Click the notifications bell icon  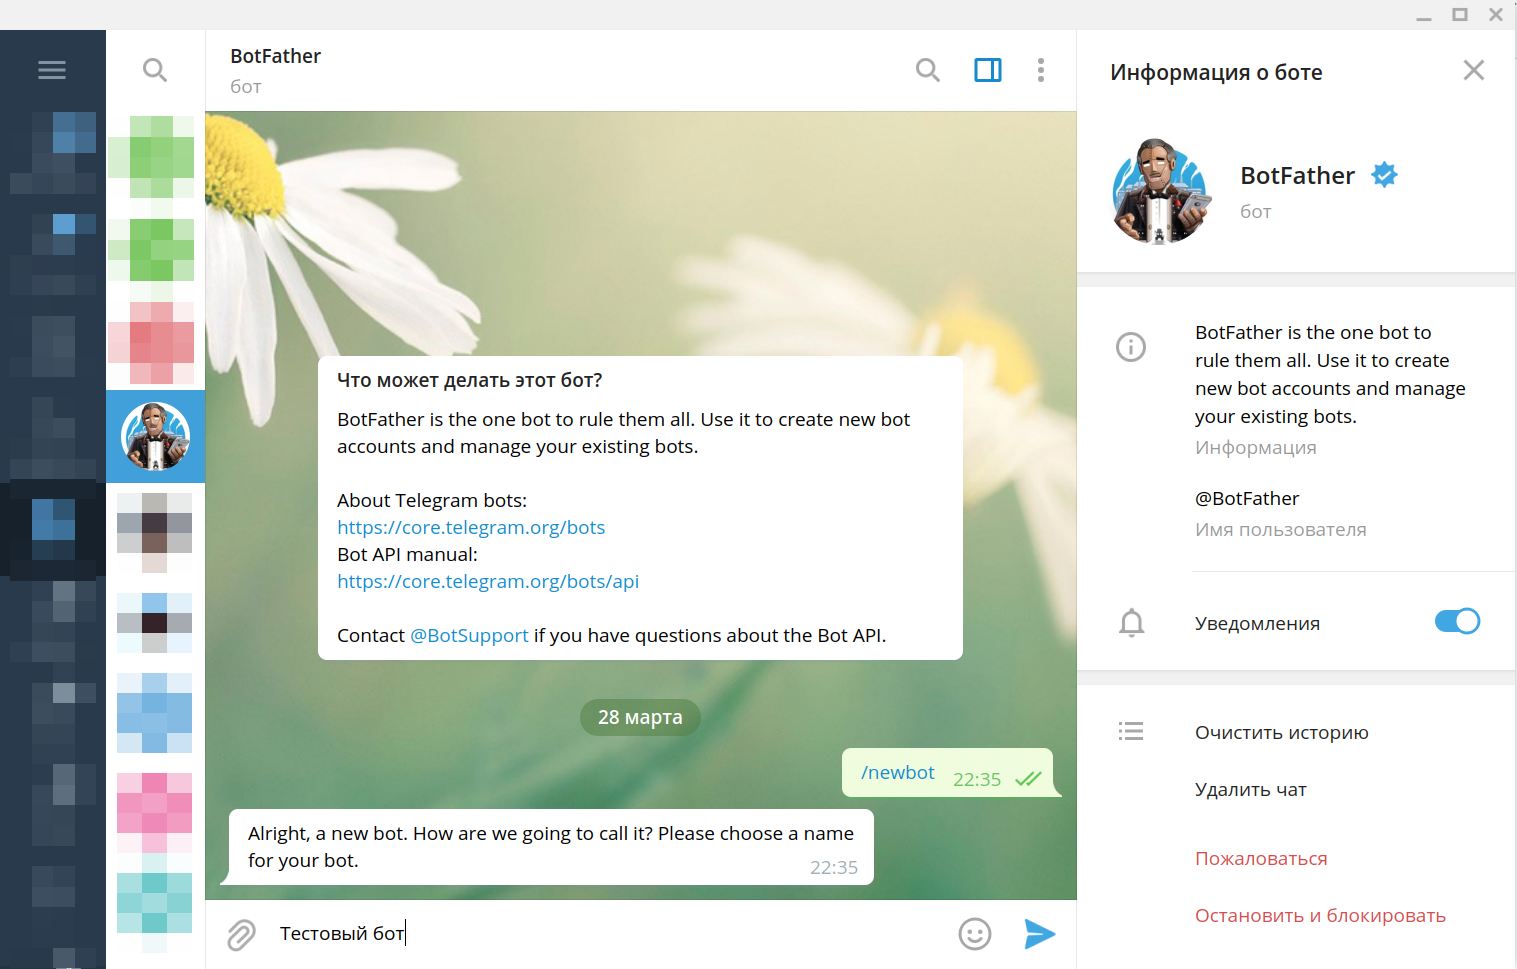coord(1131,623)
